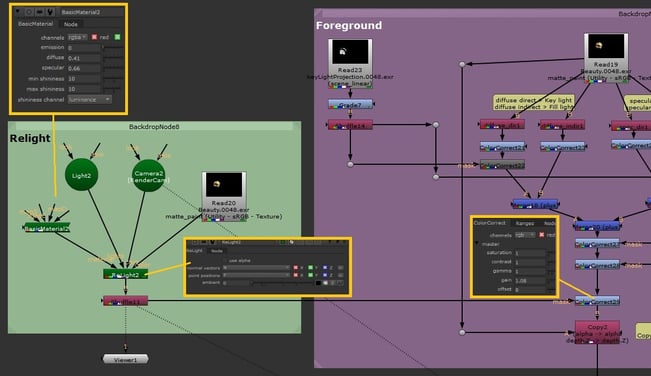Screen dimensions: 651x376
Task: Click the min shininess value field
Action: coord(84,78)
